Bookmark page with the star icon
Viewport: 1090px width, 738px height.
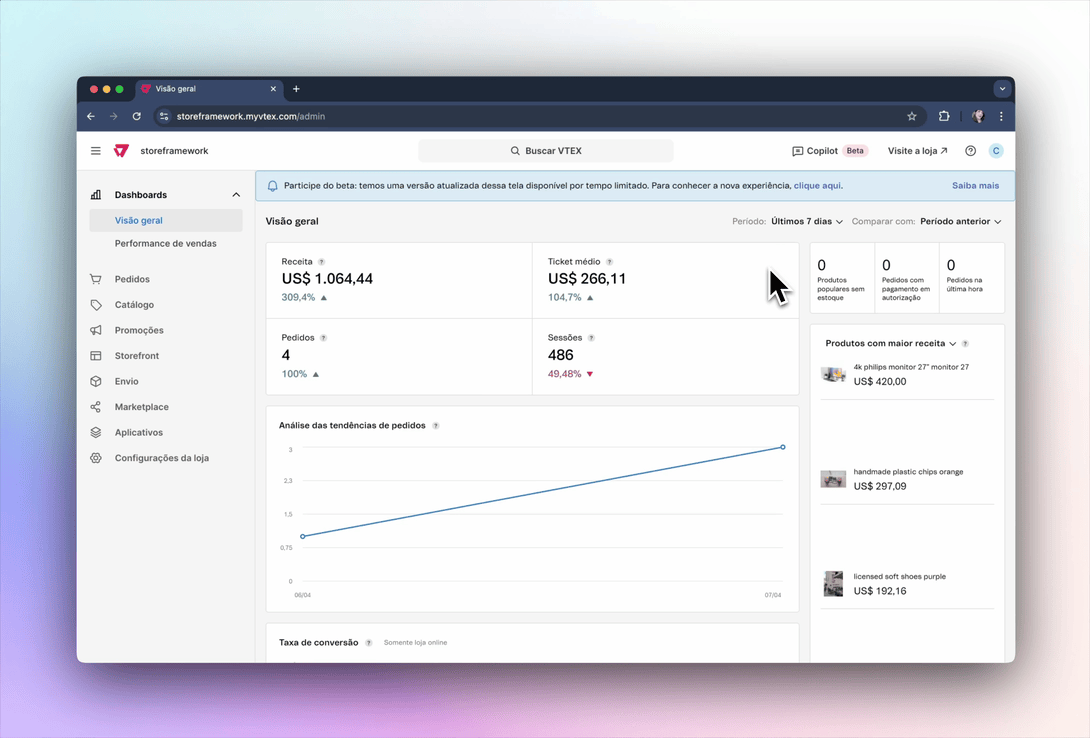point(912,116)
